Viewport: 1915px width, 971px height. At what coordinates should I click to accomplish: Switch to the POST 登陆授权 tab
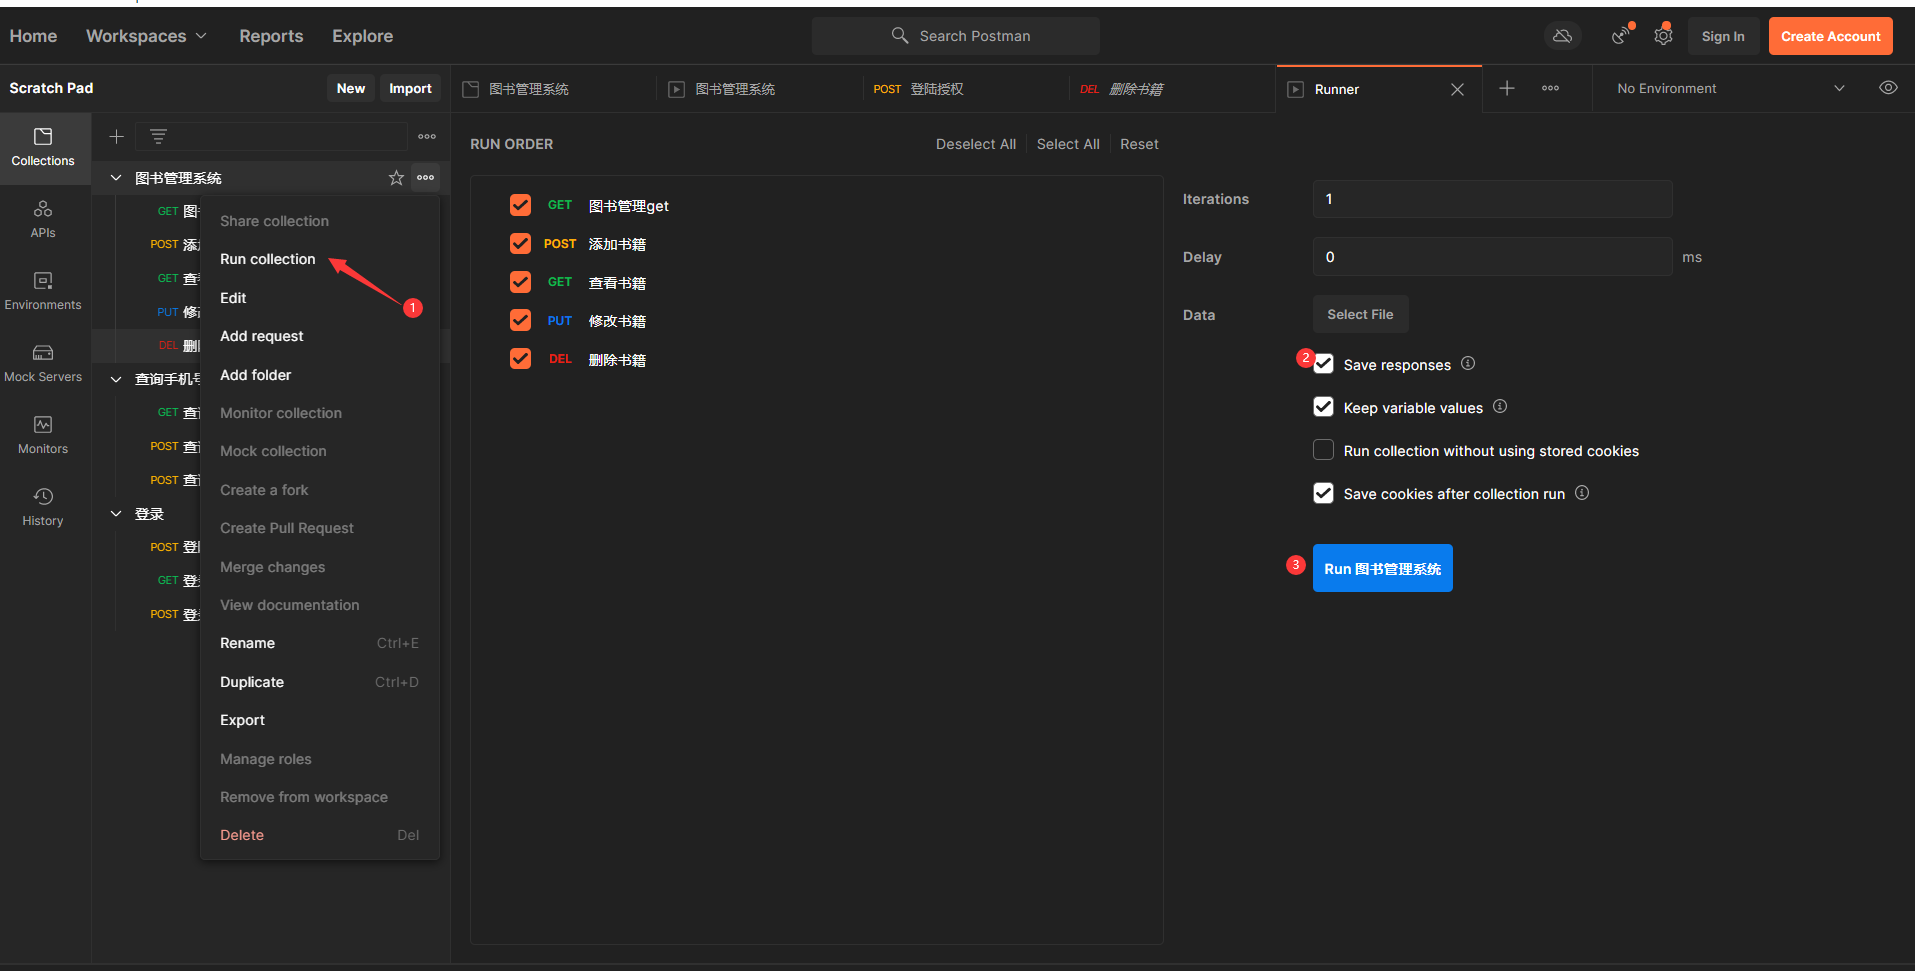[x=964, y=89]
